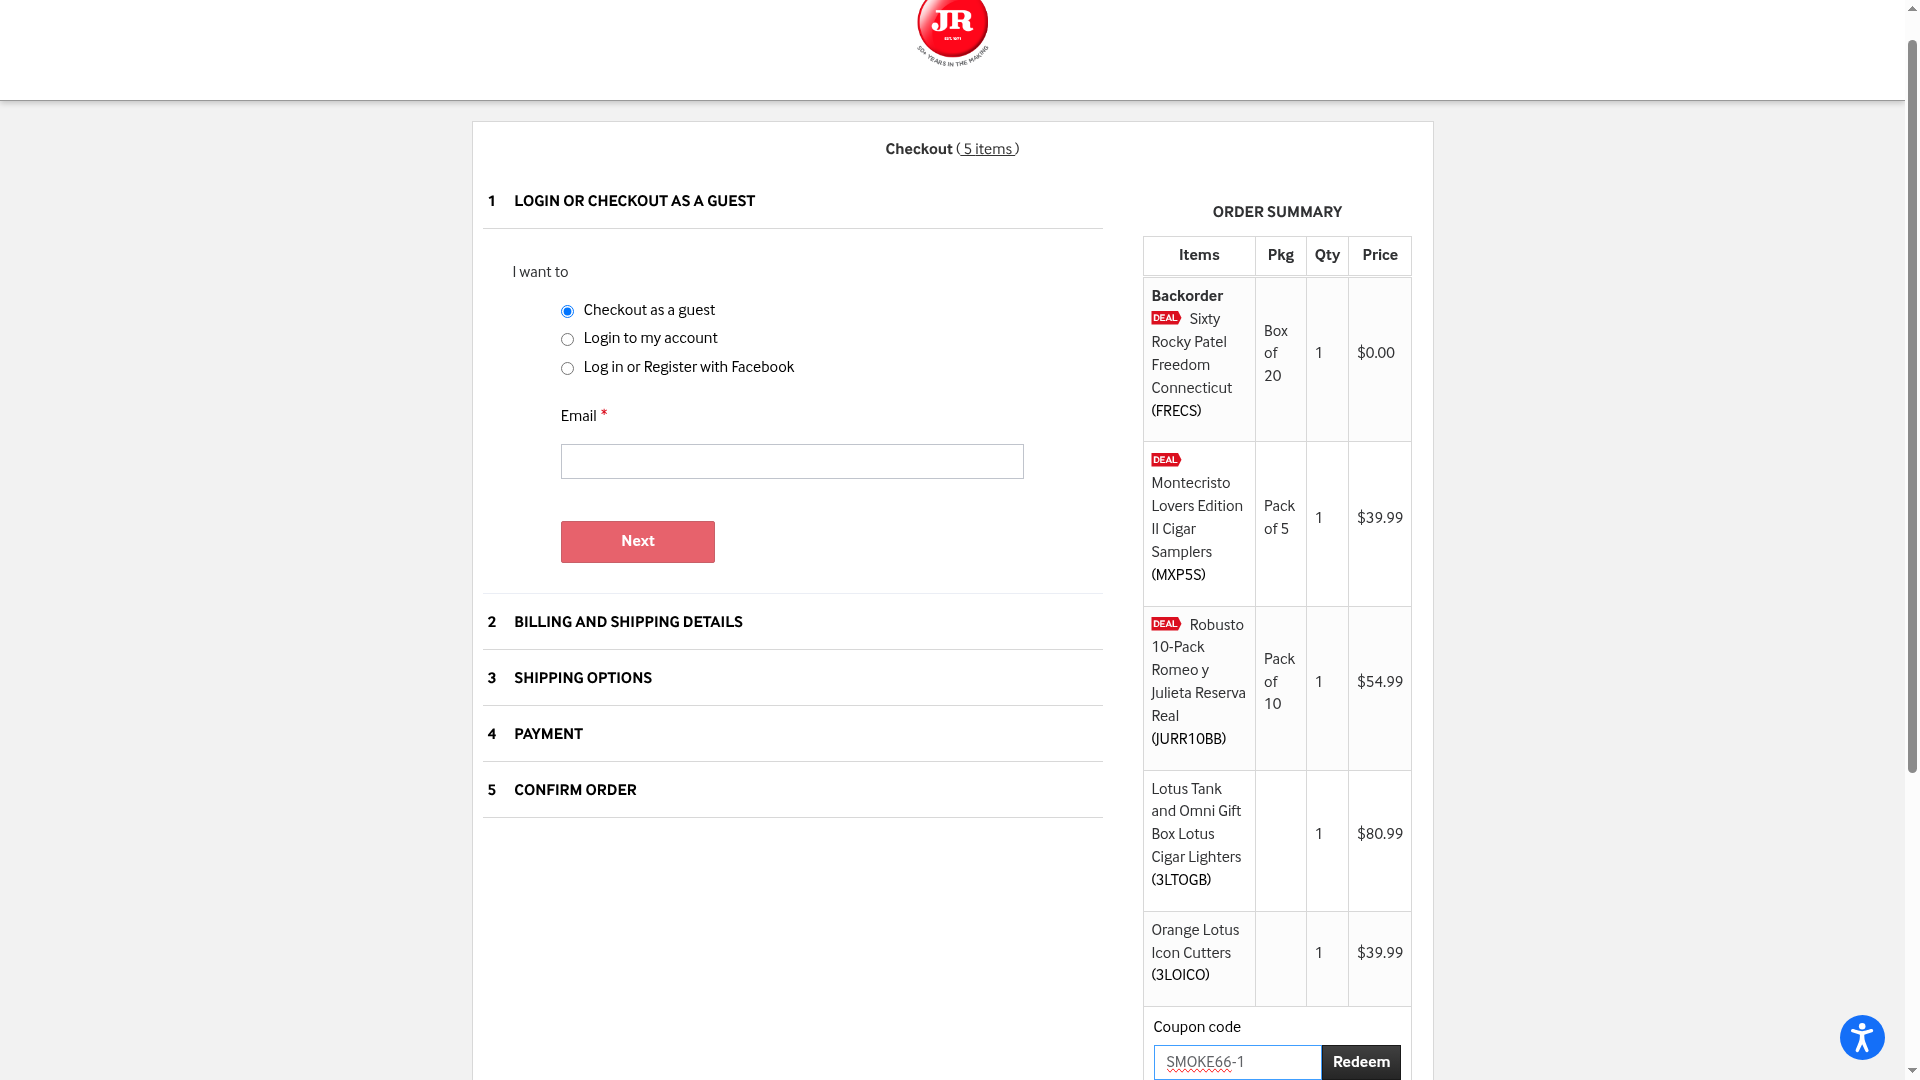1920x1080 pixels.
Task: Open the accessibility widget icon
Action: tap(1861, 1037)
